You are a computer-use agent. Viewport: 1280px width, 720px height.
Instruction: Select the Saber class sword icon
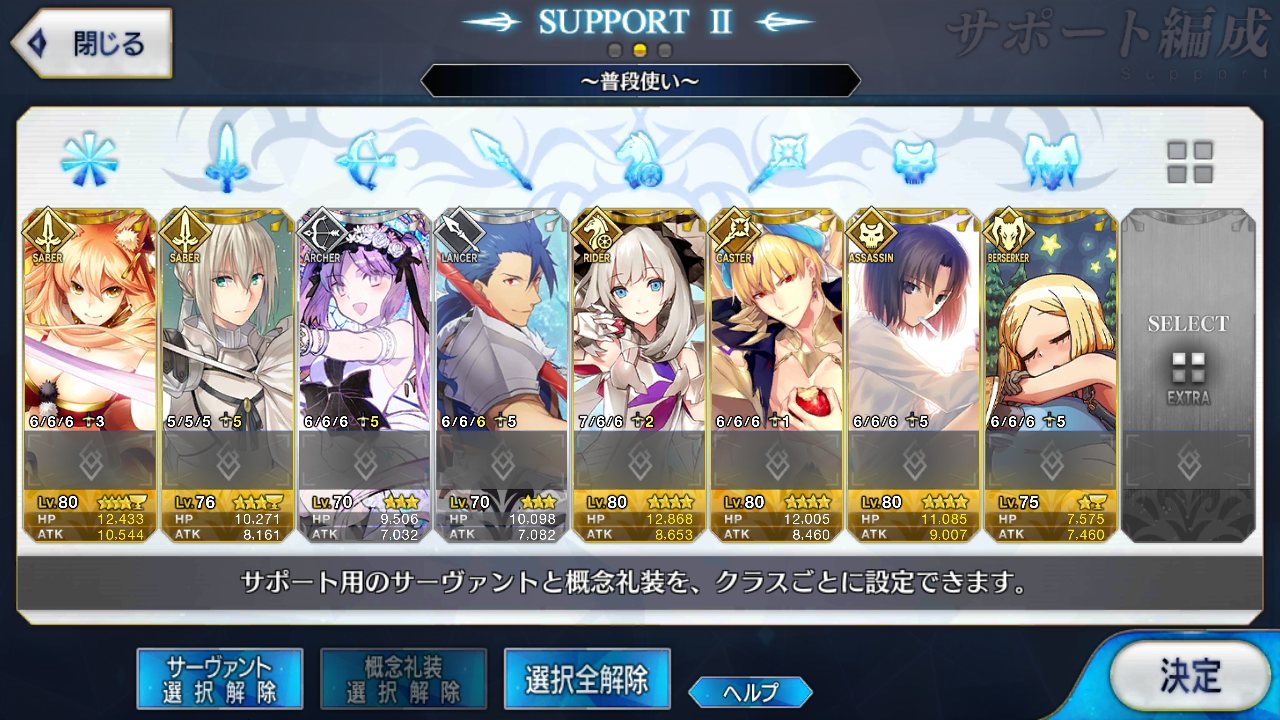click(227, 158)
